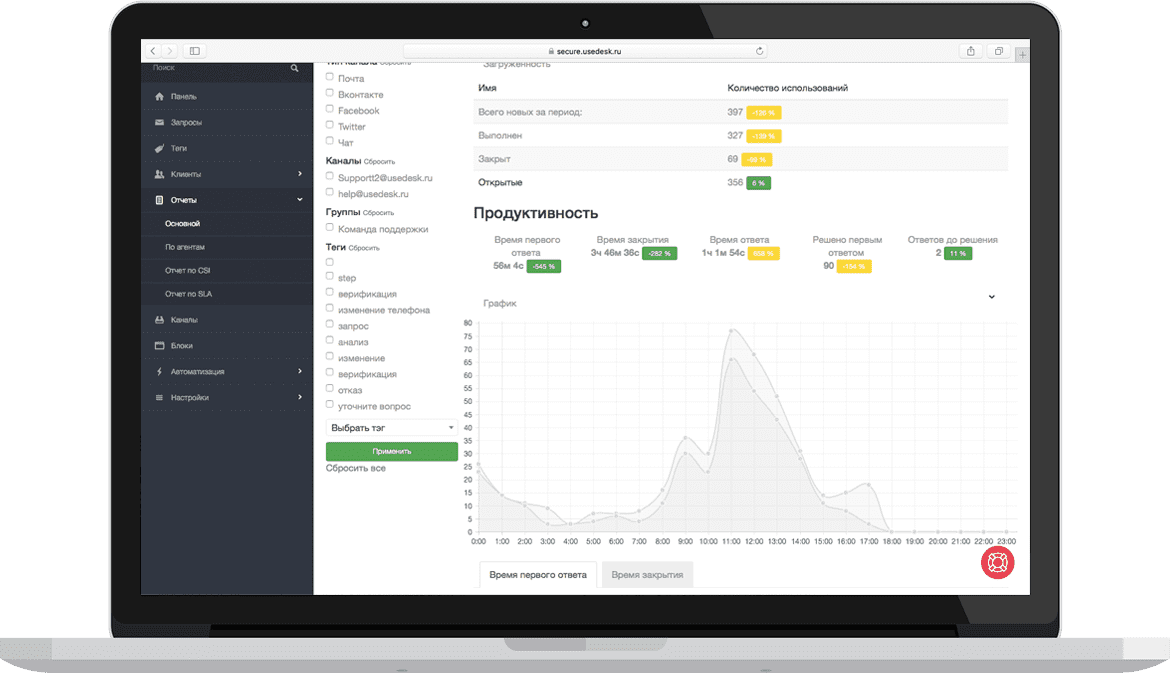This screenshot has width=1170, height=673.
Task: Click the browser reload icon
Action: coord(760,51)
